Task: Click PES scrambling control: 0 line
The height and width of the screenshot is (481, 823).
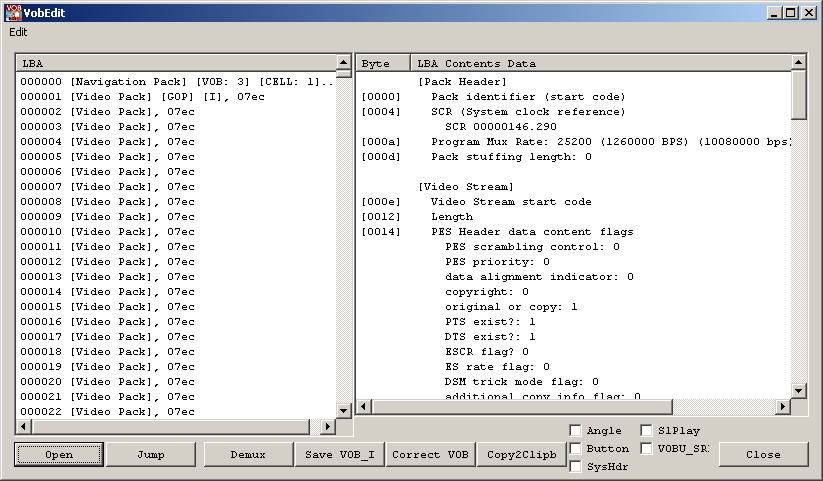Action: click(532, 247)
